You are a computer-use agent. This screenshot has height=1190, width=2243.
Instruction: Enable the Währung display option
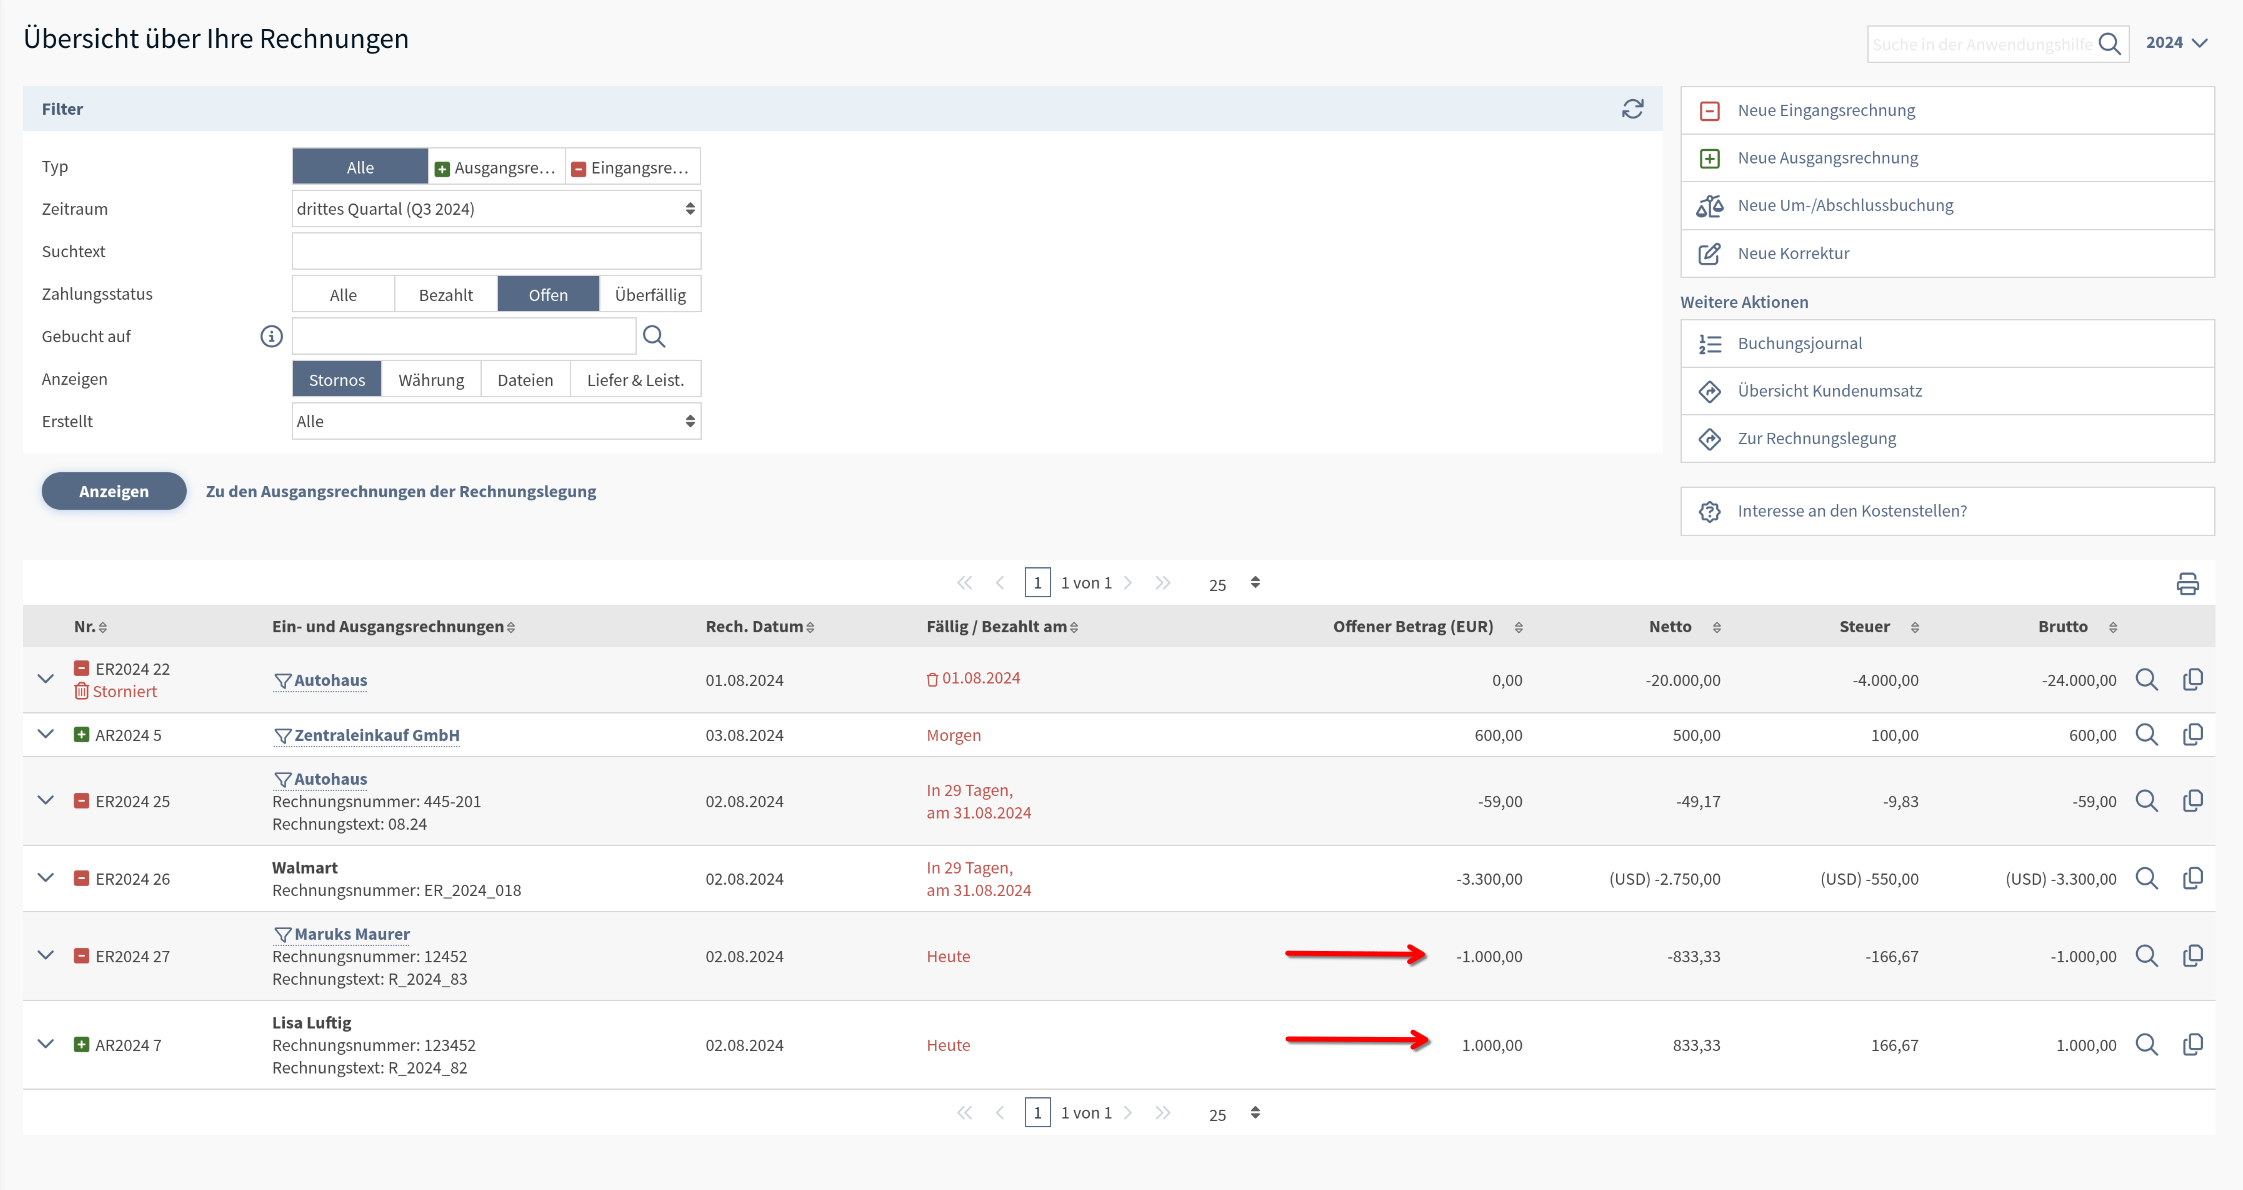tap(431, 380)
